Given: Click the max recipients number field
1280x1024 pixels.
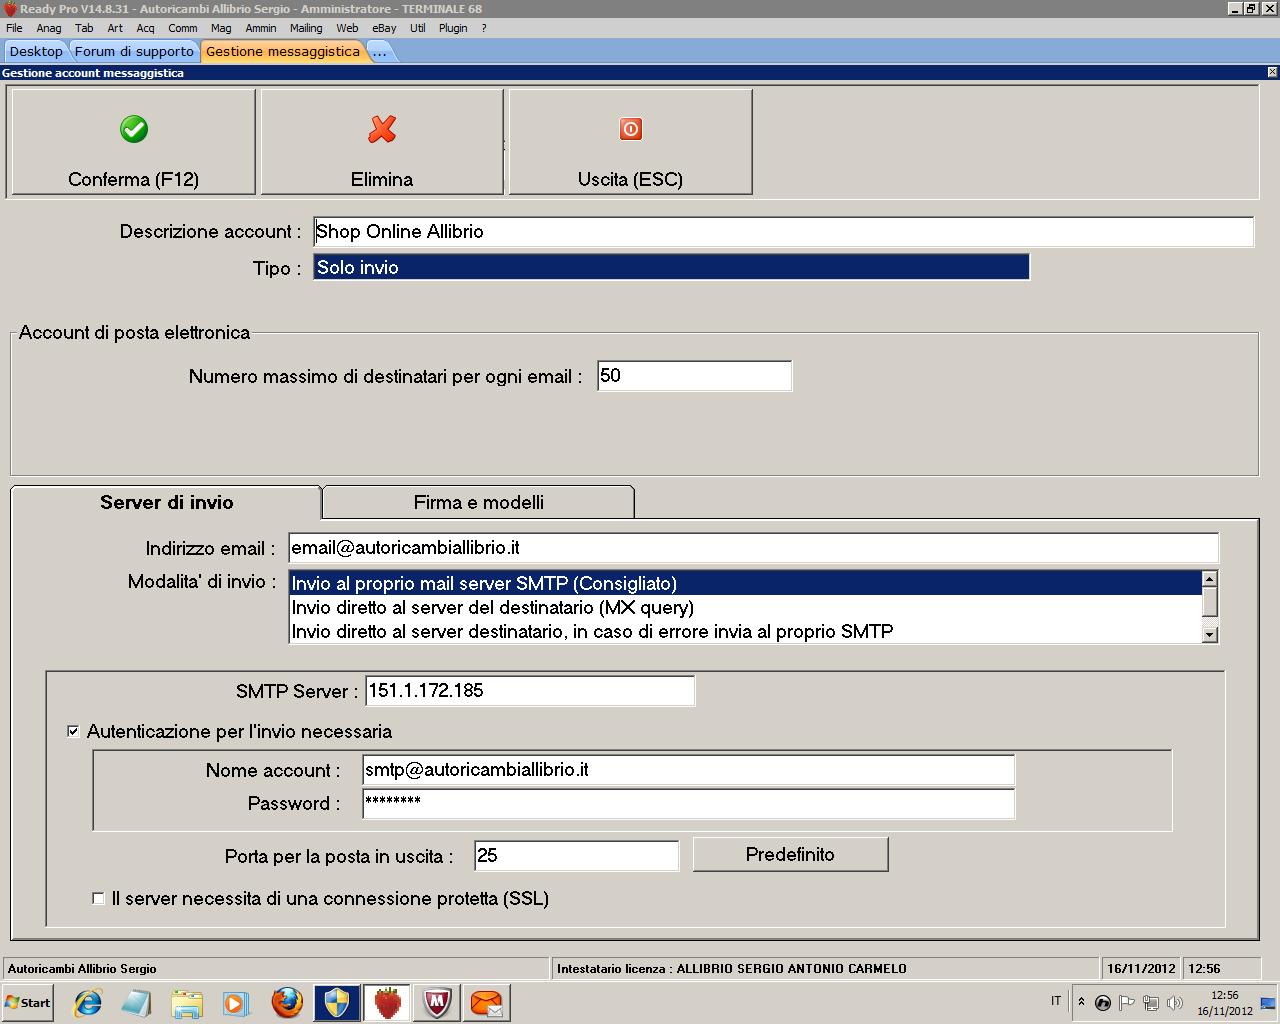Looking at the screenshot, I should [x=694, y=376].
